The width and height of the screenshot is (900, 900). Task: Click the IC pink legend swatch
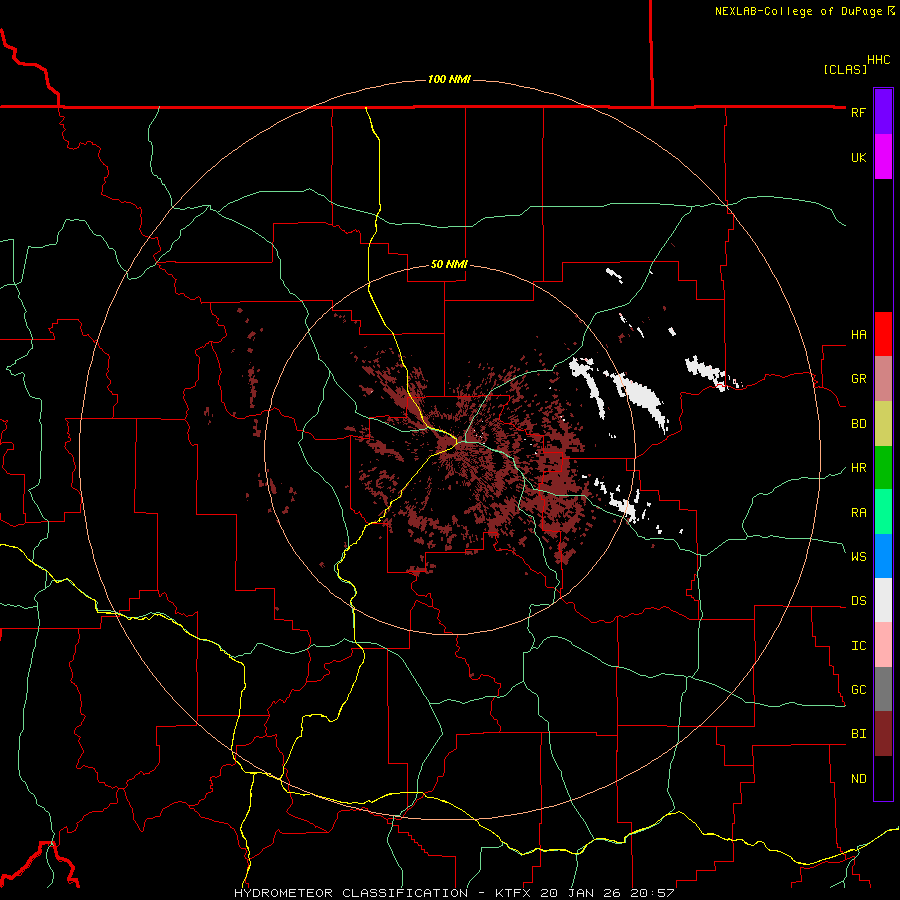point(883,645)
